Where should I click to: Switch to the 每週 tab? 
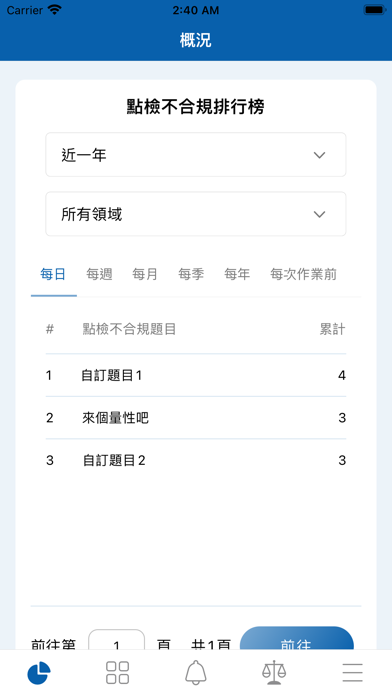99,274
